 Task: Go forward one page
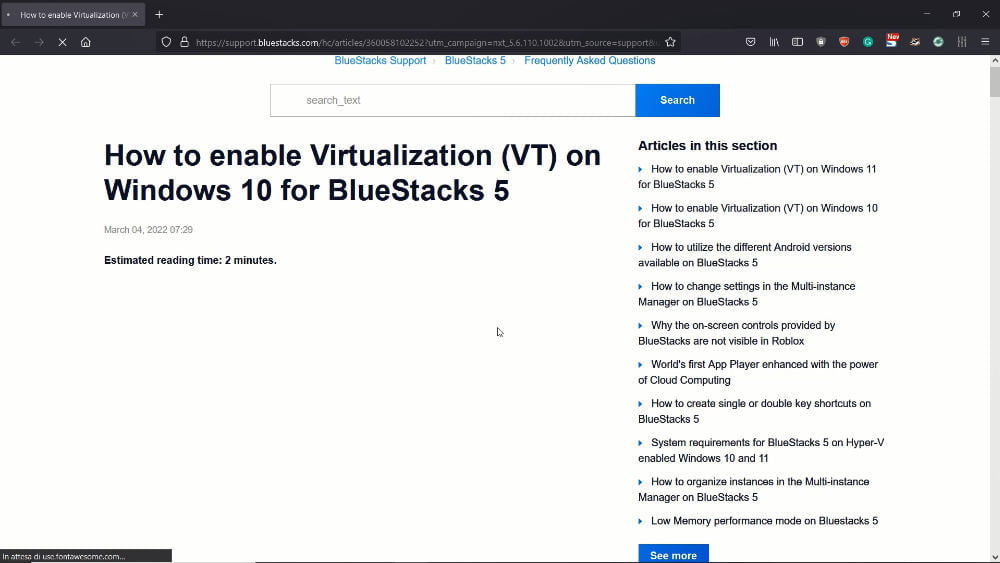[39, 42]
